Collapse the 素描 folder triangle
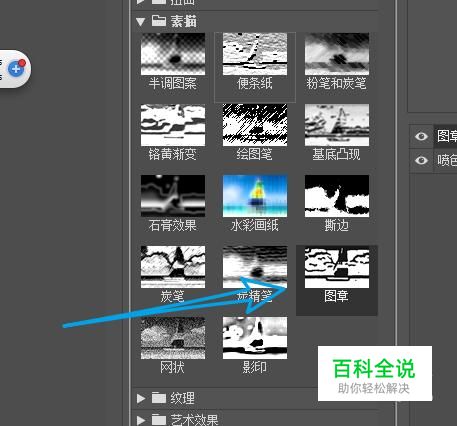 click(x=141, y=22)
